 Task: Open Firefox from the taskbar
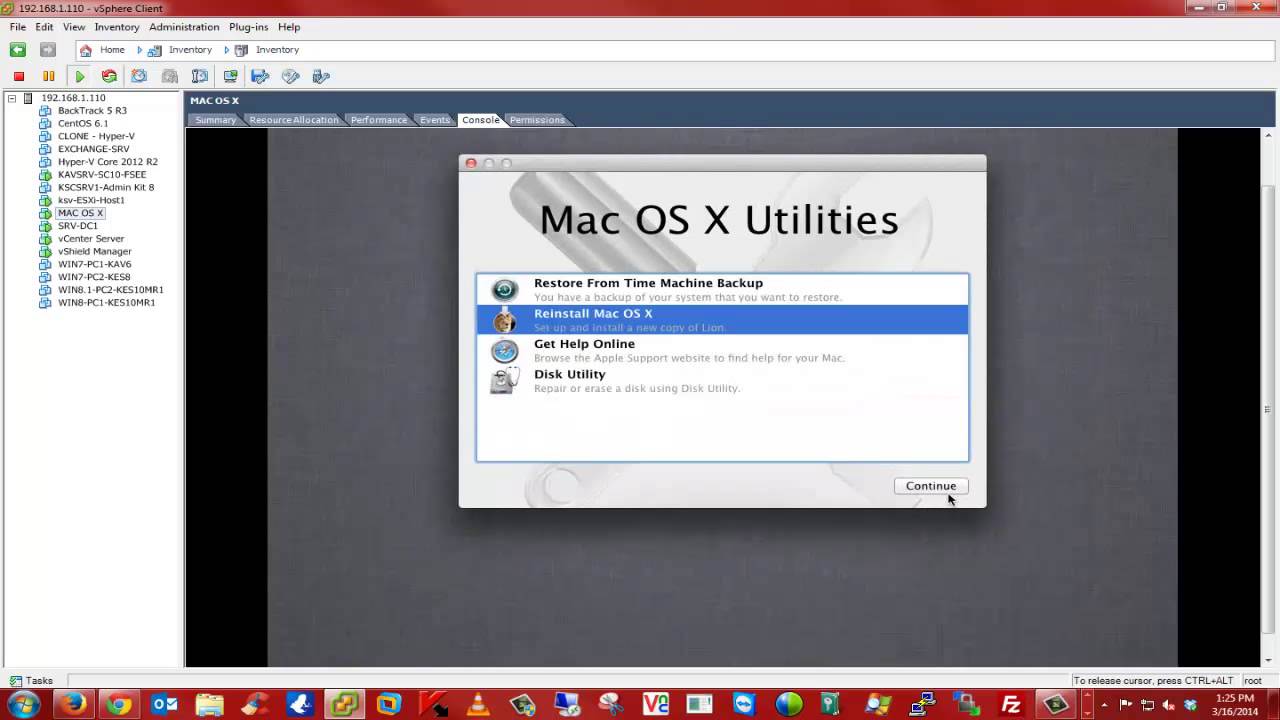point(72,704)
